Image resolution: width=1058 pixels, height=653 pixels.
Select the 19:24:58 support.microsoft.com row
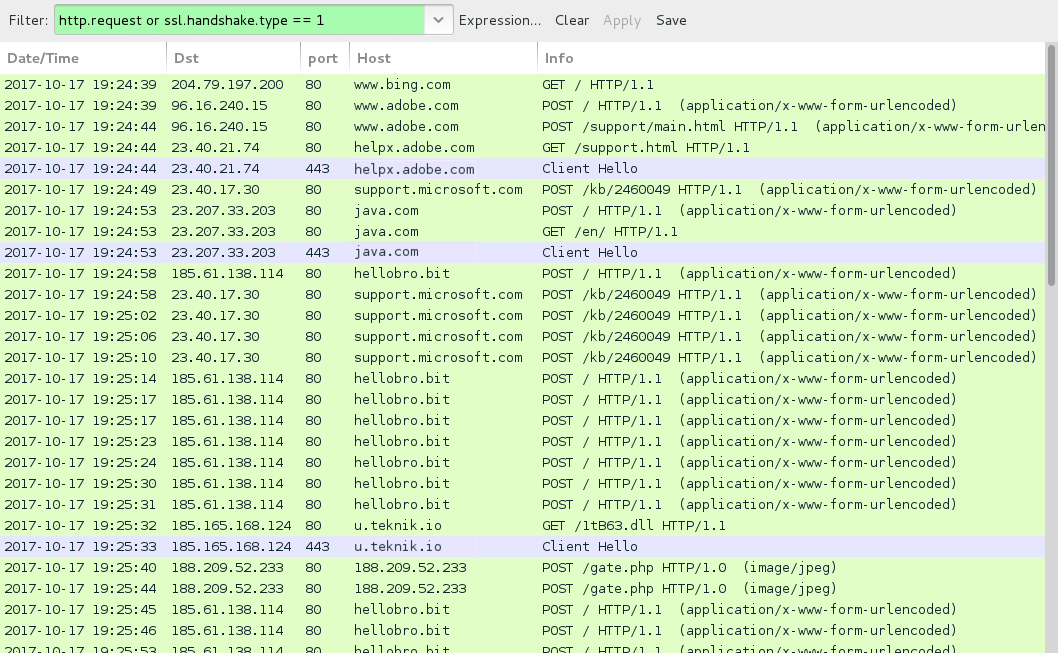(x=522, y=294)
